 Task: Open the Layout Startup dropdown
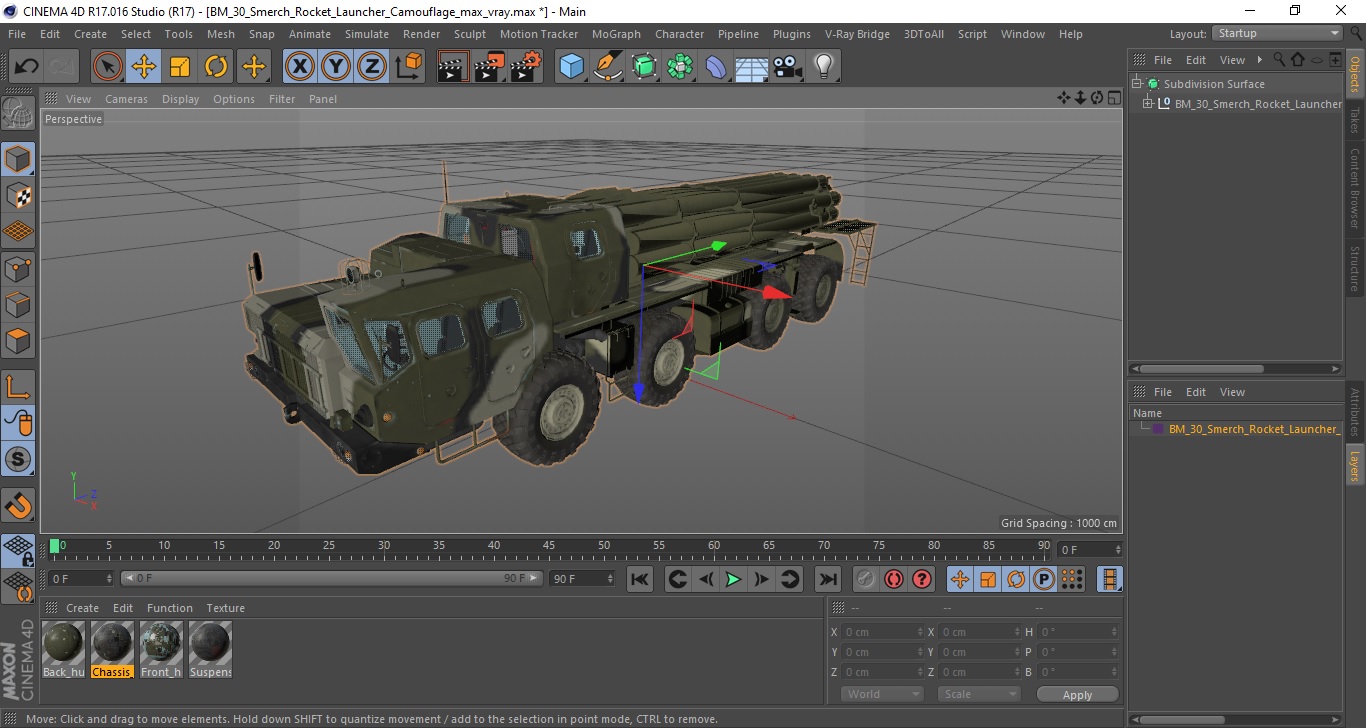click(1277, 33)
